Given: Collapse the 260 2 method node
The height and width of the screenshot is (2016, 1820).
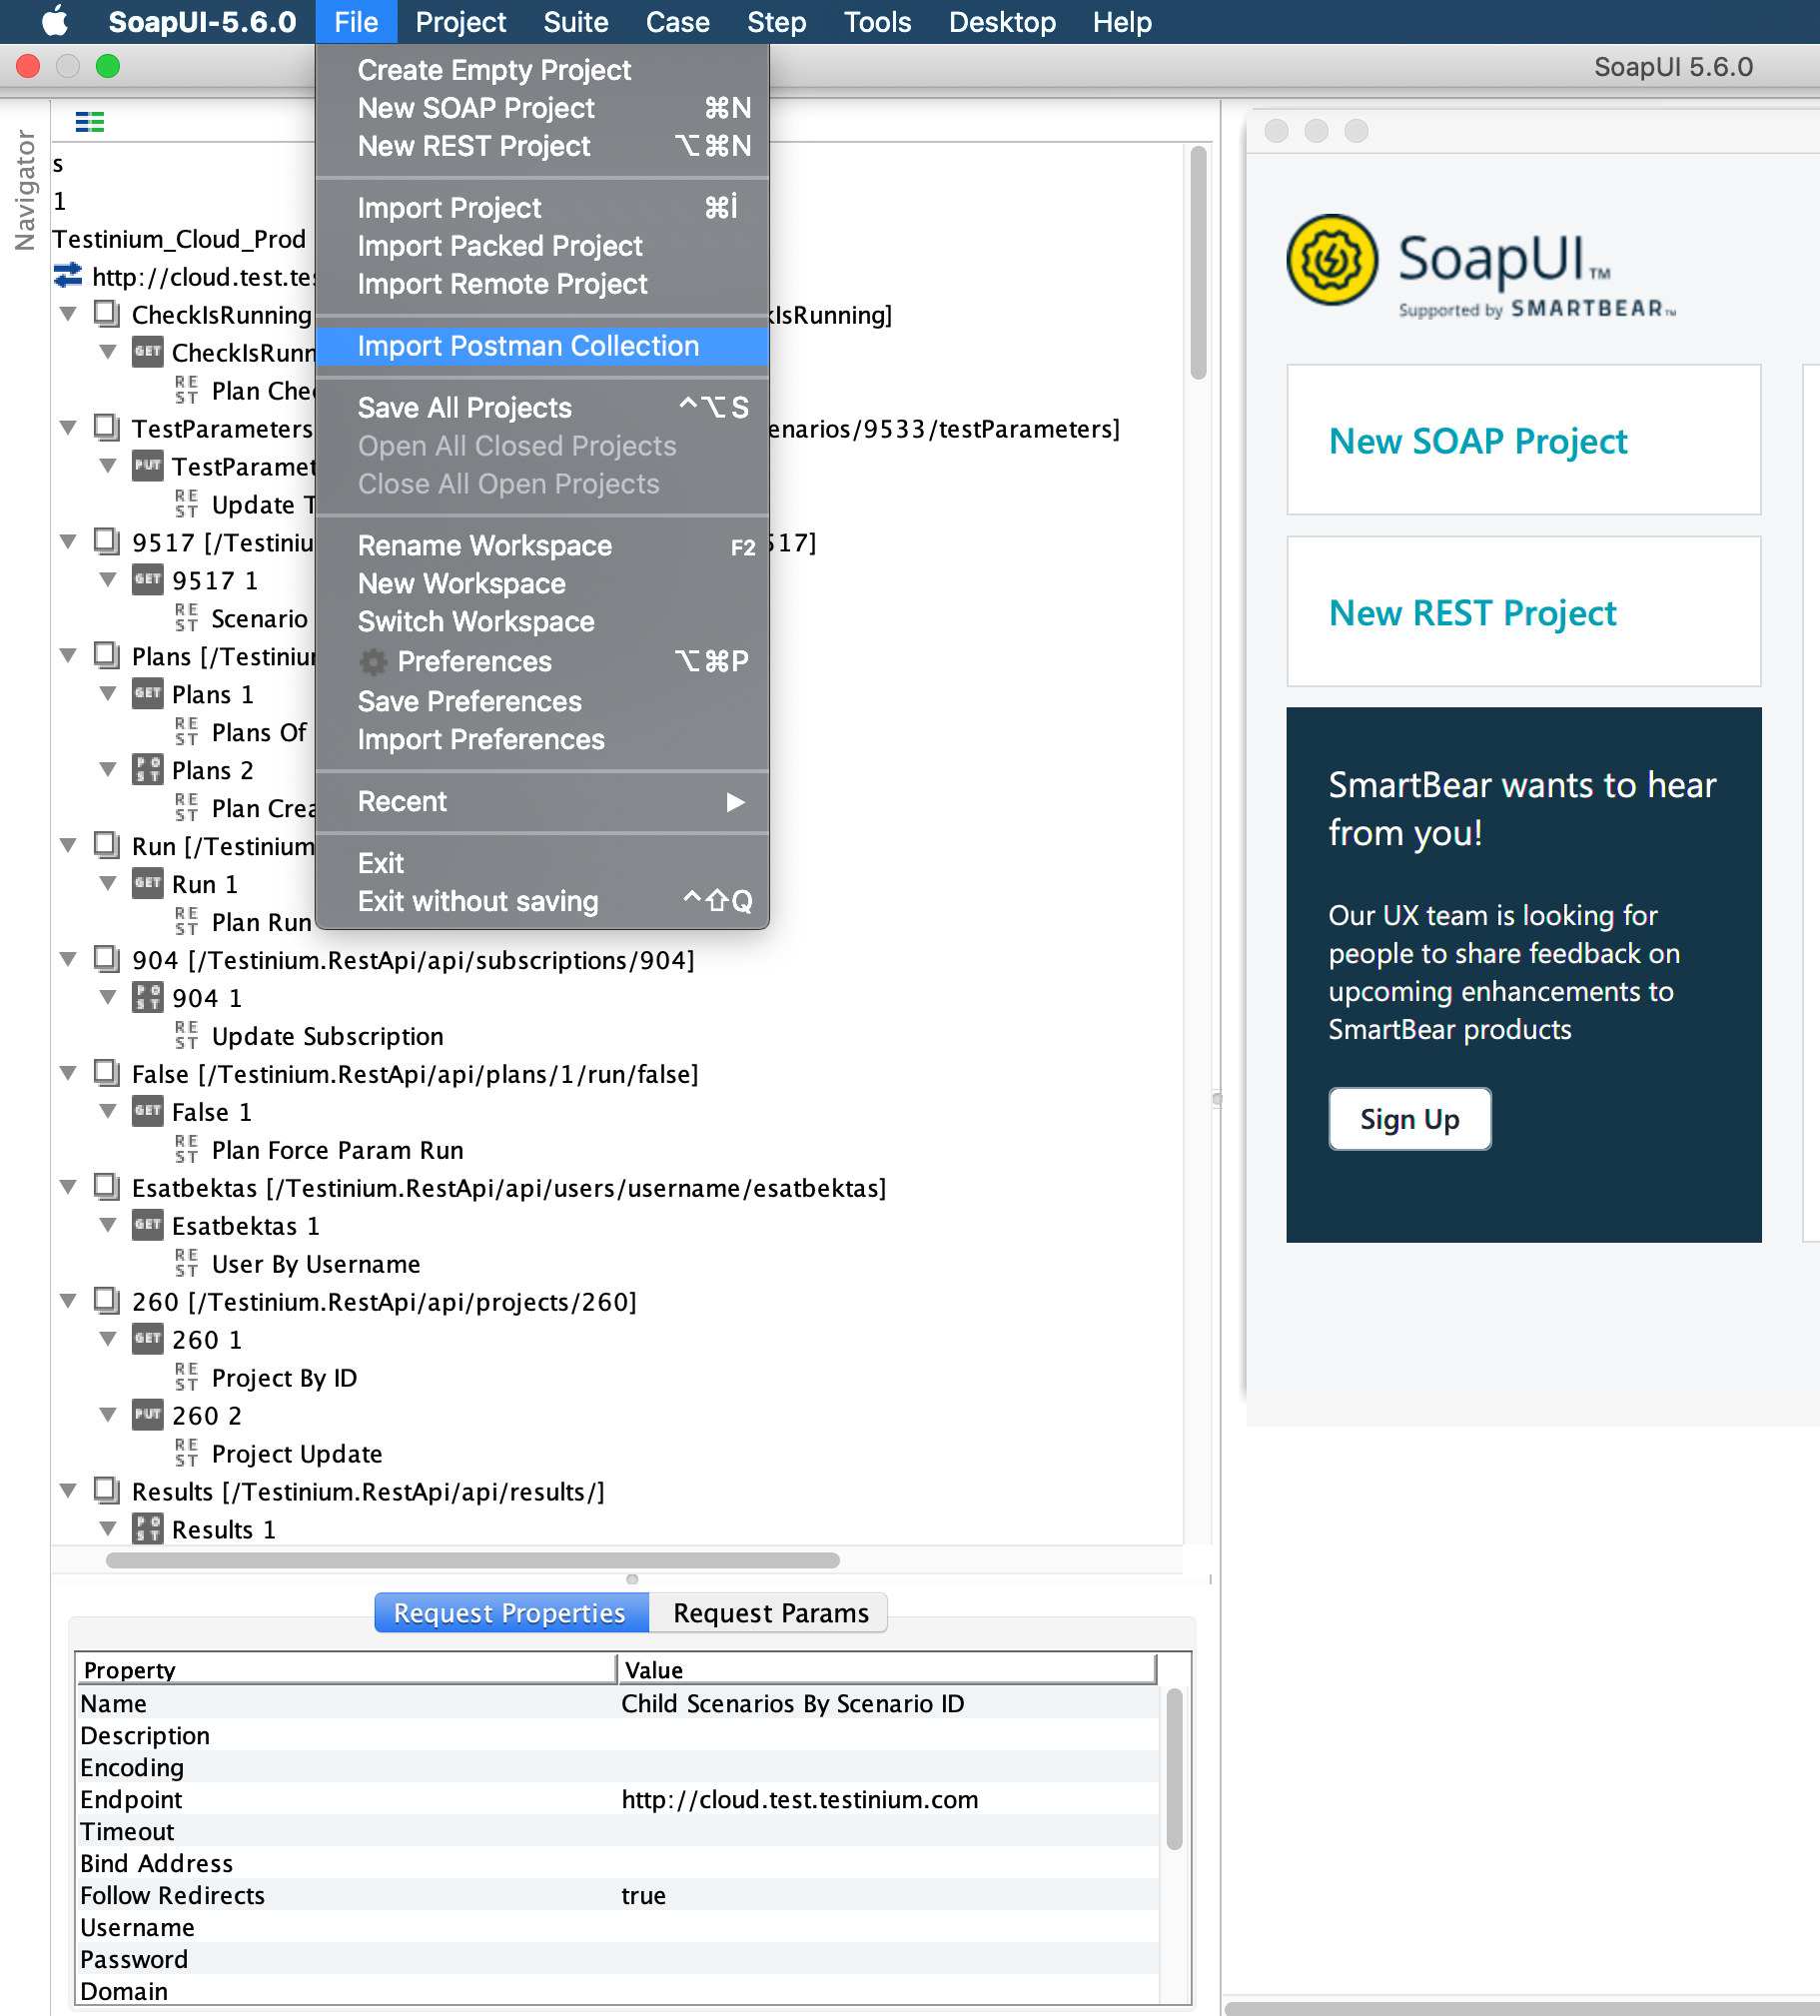Looking at the screenshot, I should pyautogui.click(x=108, y=1416).
